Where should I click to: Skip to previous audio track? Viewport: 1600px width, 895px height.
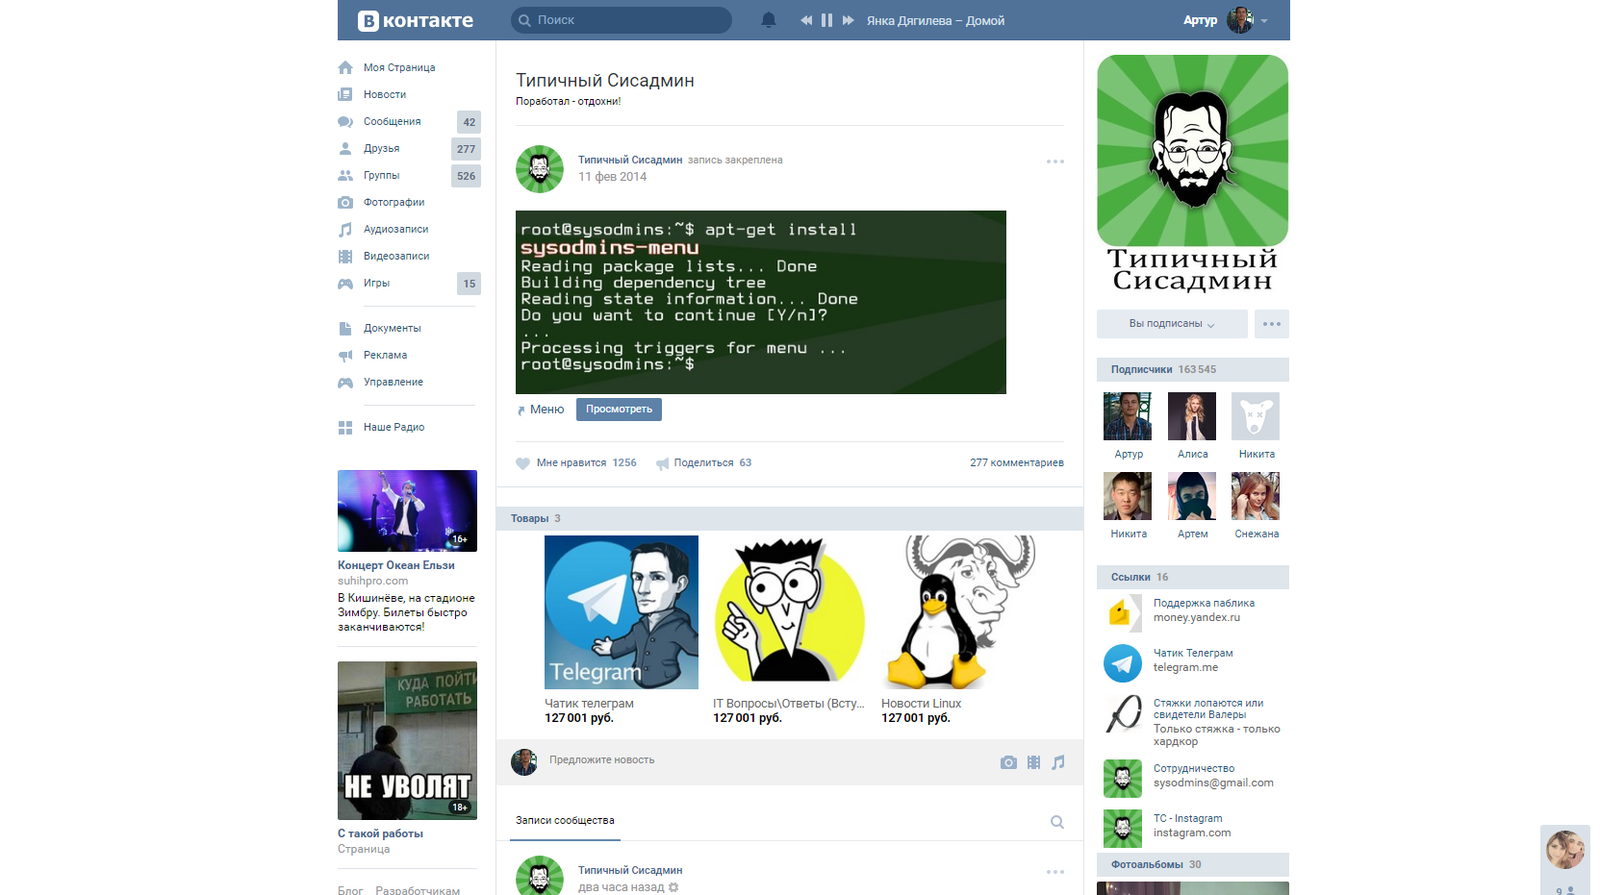click(x=806, y=20)
